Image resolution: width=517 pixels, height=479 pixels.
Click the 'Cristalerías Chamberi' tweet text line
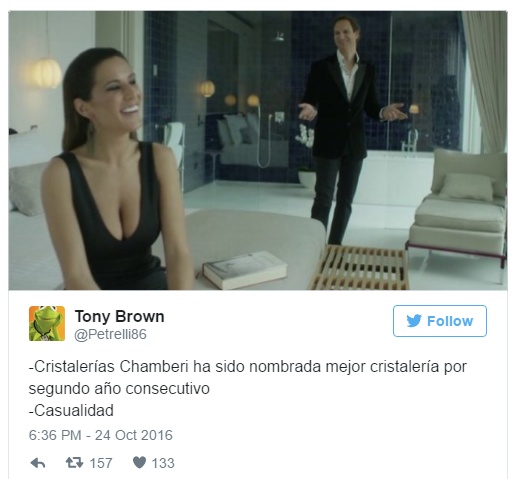tap(248, 367)
